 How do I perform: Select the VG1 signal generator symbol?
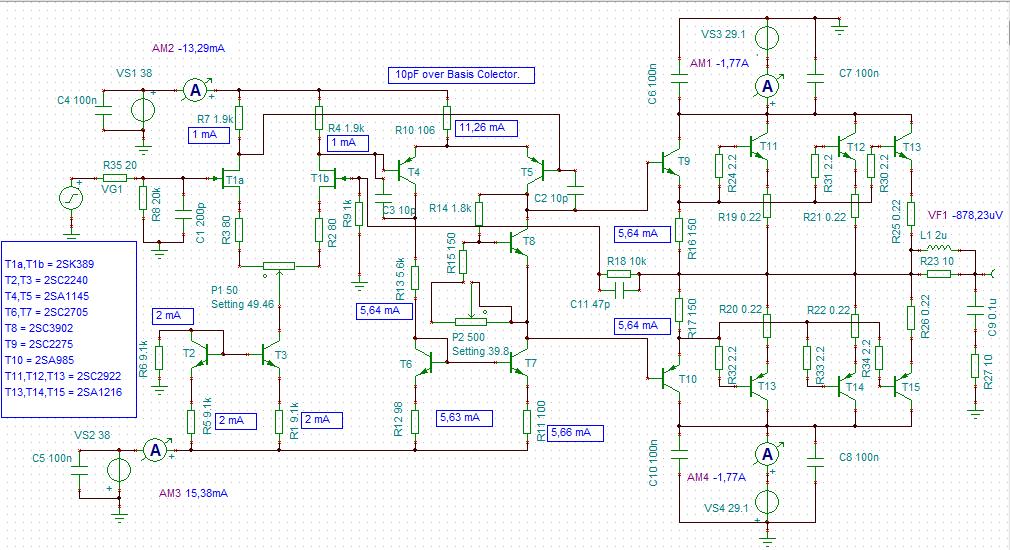click(71, 198)
